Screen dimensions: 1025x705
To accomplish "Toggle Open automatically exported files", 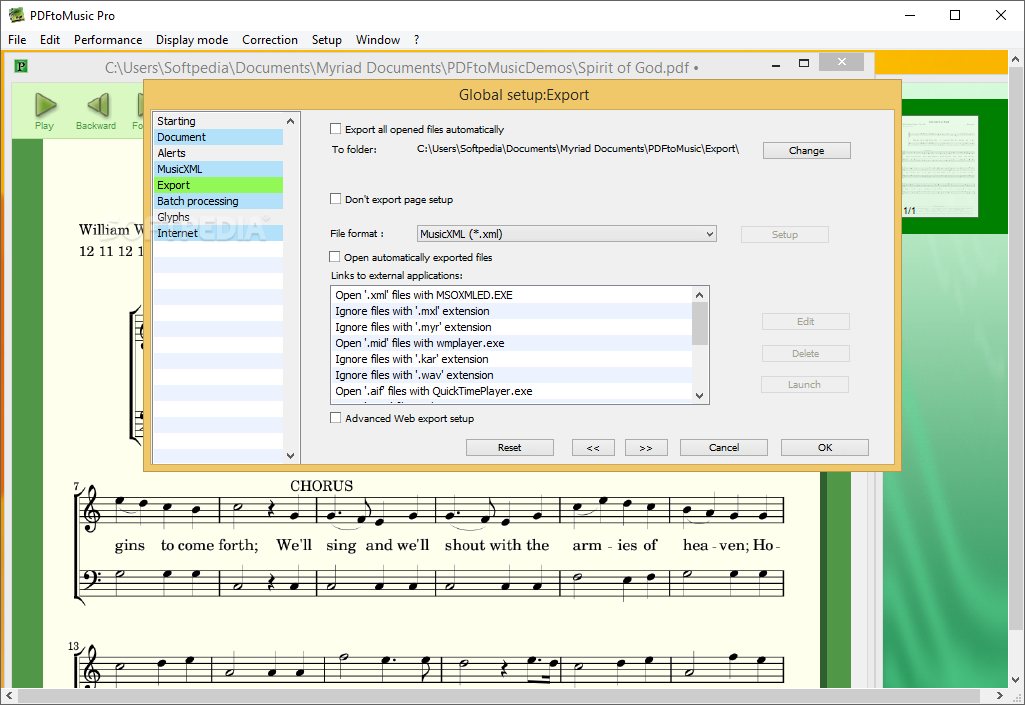I will point(335,257).
